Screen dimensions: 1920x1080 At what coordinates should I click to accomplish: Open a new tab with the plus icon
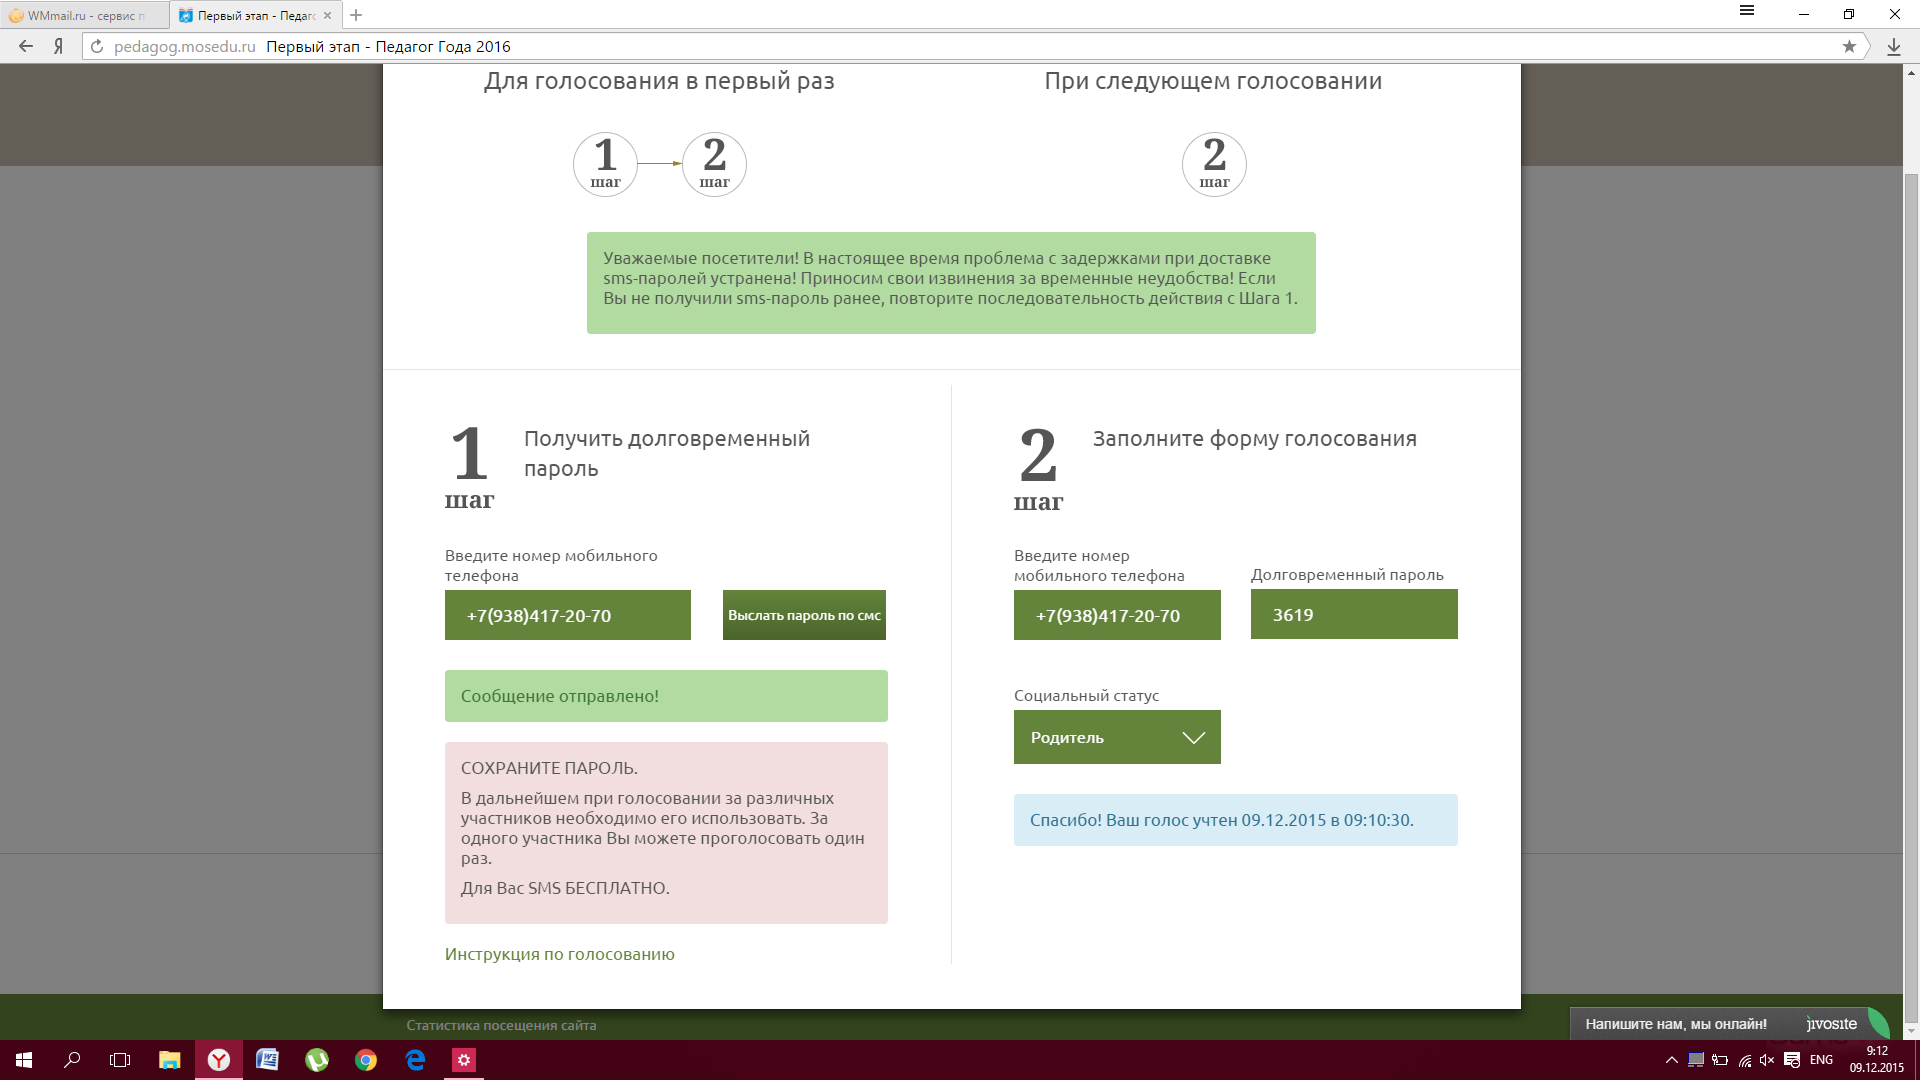[x=356, y=15]
